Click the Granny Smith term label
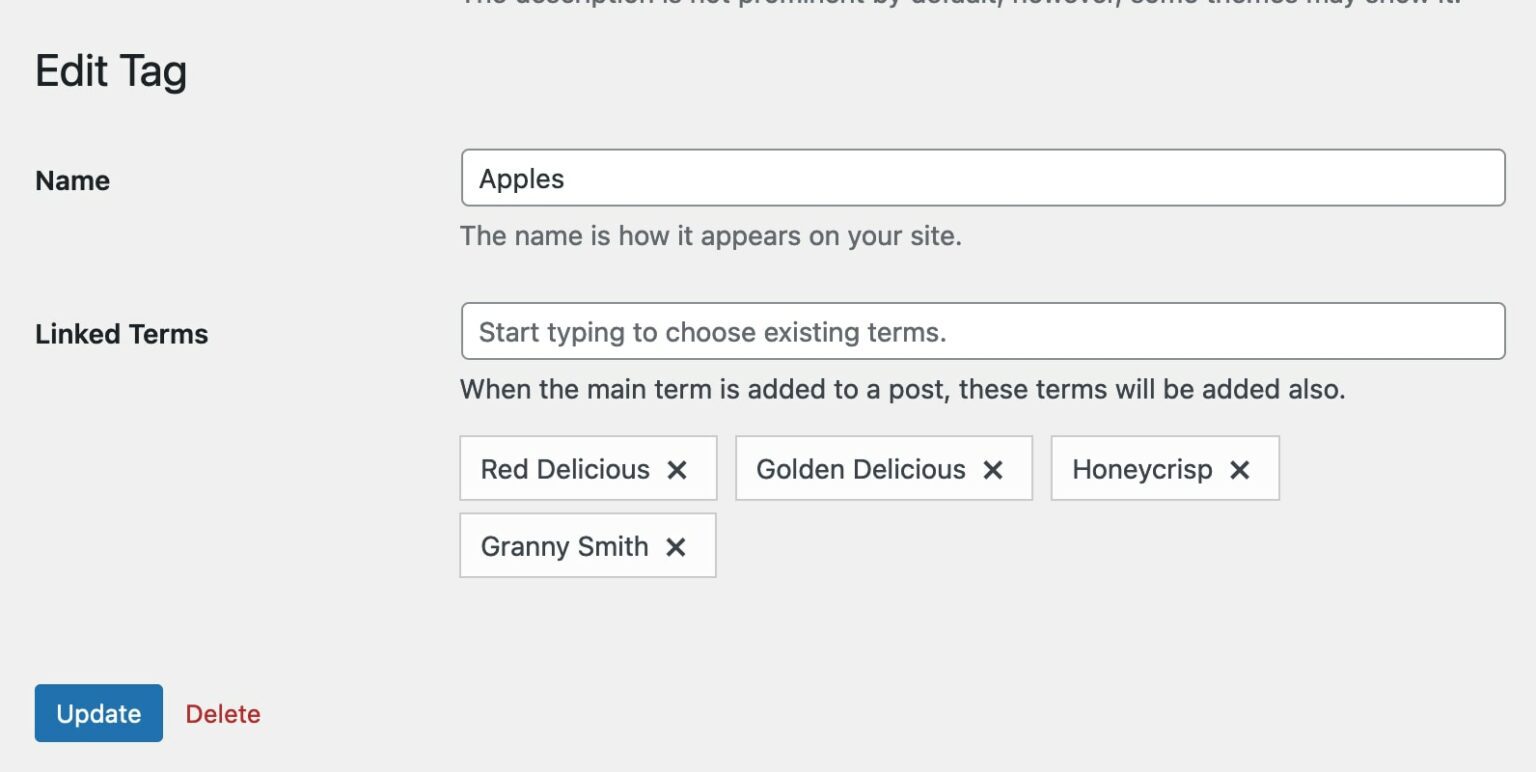The width and height of the screenshot is (1536, 772). (564, 547)
